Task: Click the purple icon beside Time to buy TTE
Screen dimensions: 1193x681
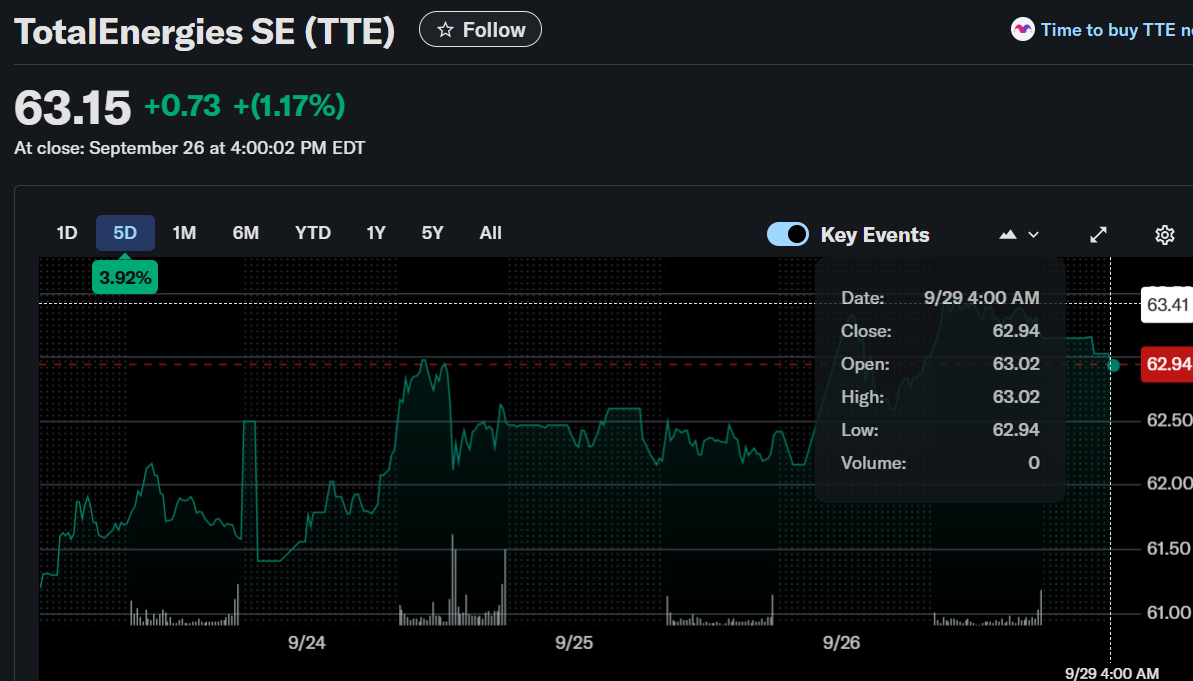Action: (x=1023, y=30)
